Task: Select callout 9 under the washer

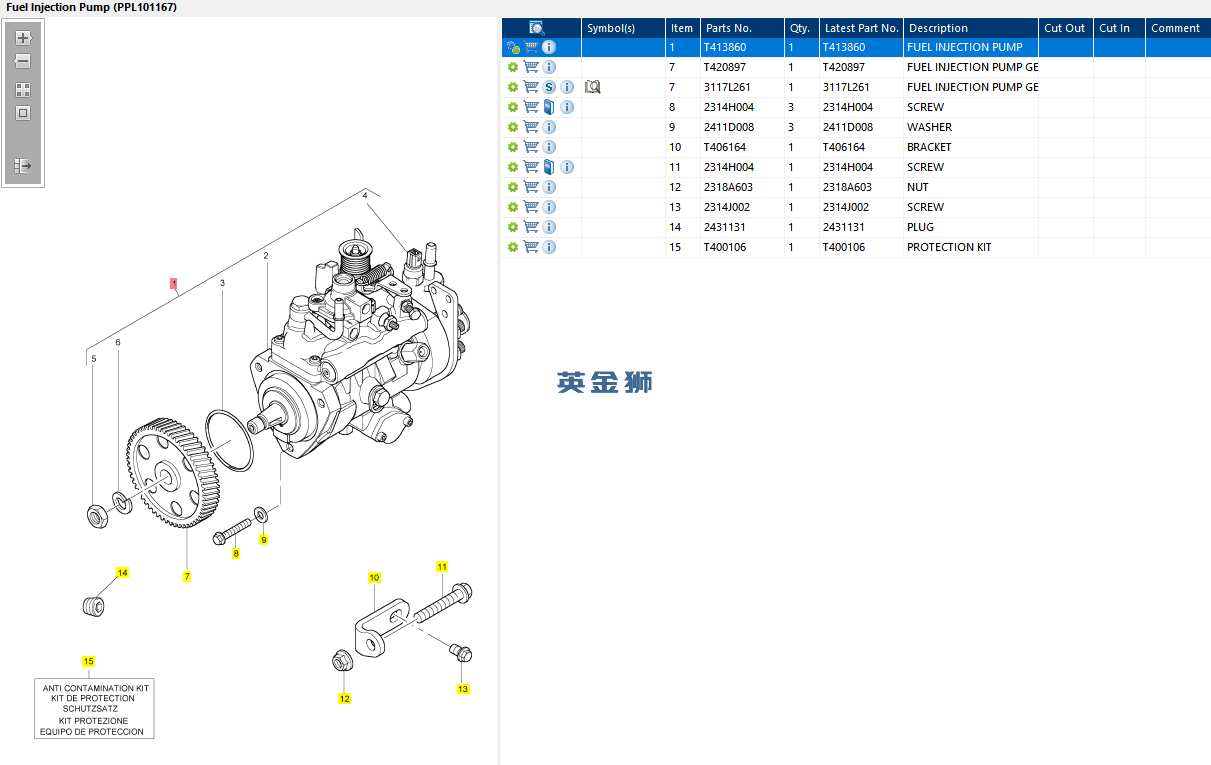Action: point(264,540)
